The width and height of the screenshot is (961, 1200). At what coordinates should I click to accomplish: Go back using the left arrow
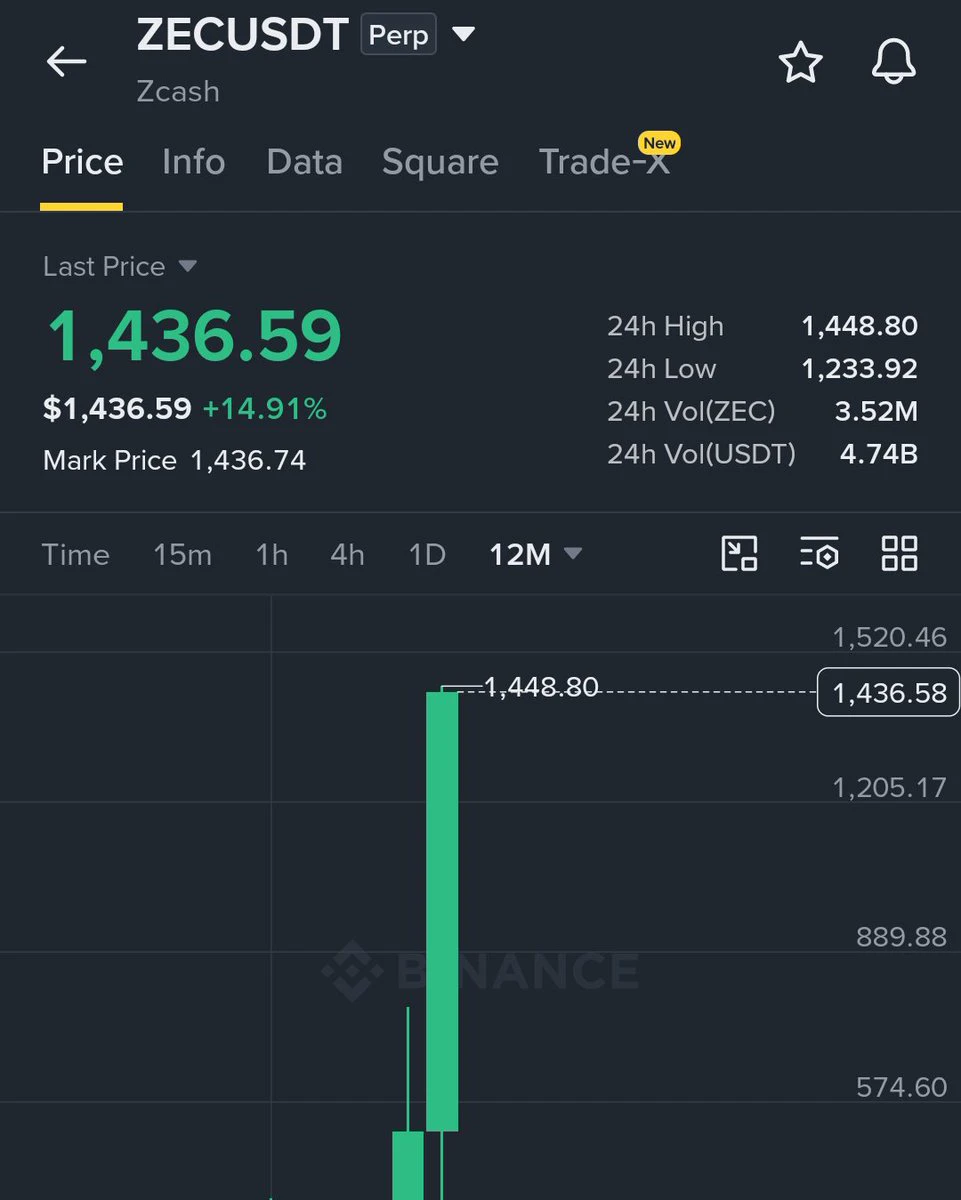67,62
